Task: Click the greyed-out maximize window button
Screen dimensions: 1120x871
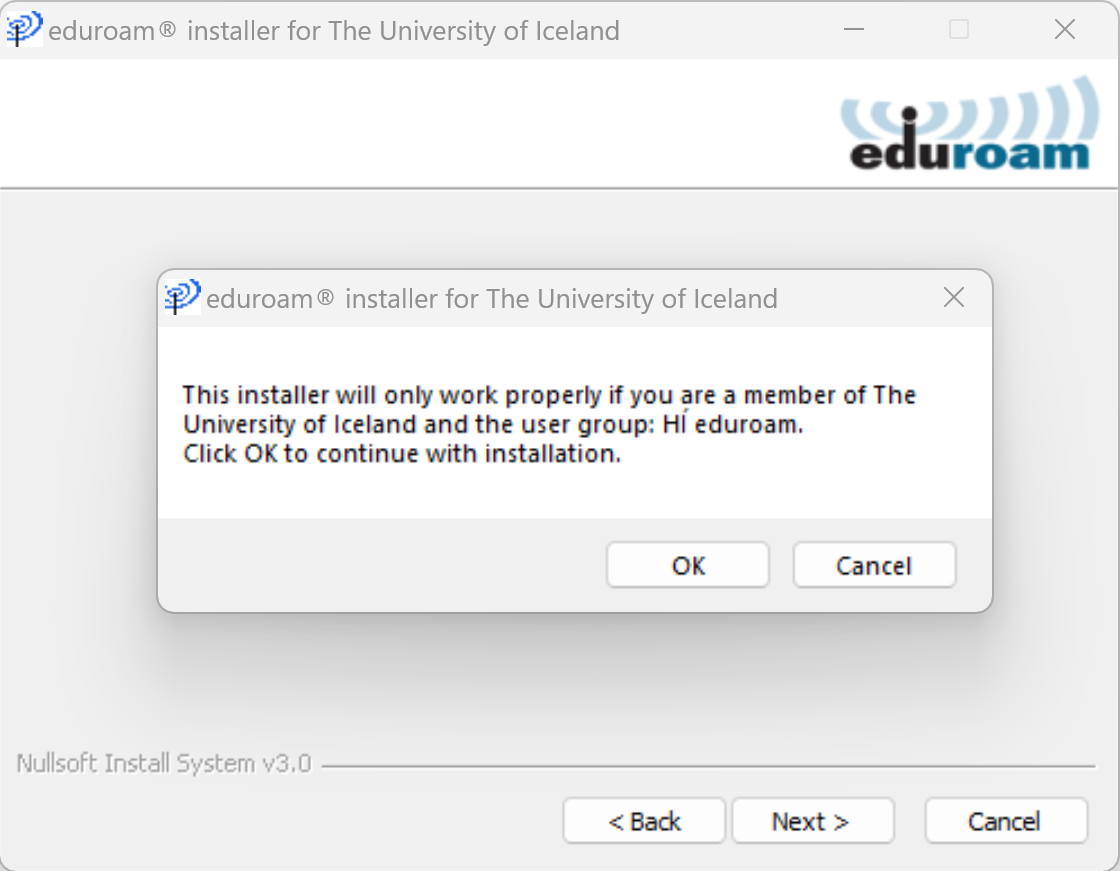Action: pyautogui.click(x=959, y=29)
